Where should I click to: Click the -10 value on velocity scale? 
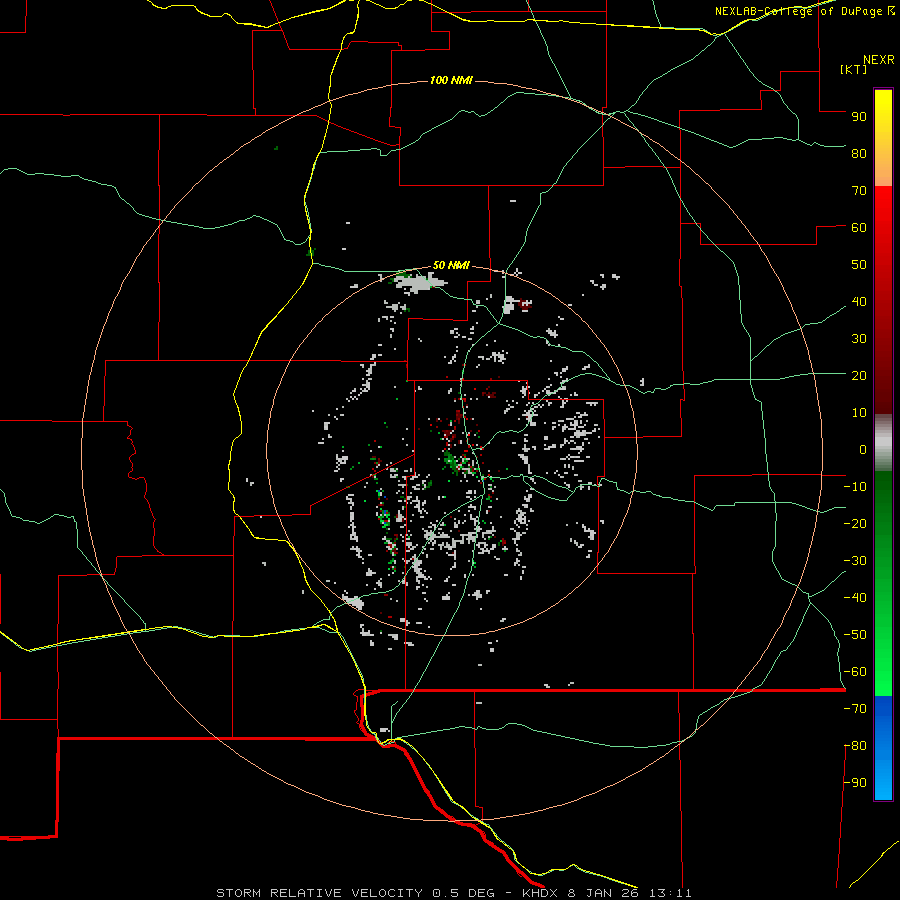855,487
